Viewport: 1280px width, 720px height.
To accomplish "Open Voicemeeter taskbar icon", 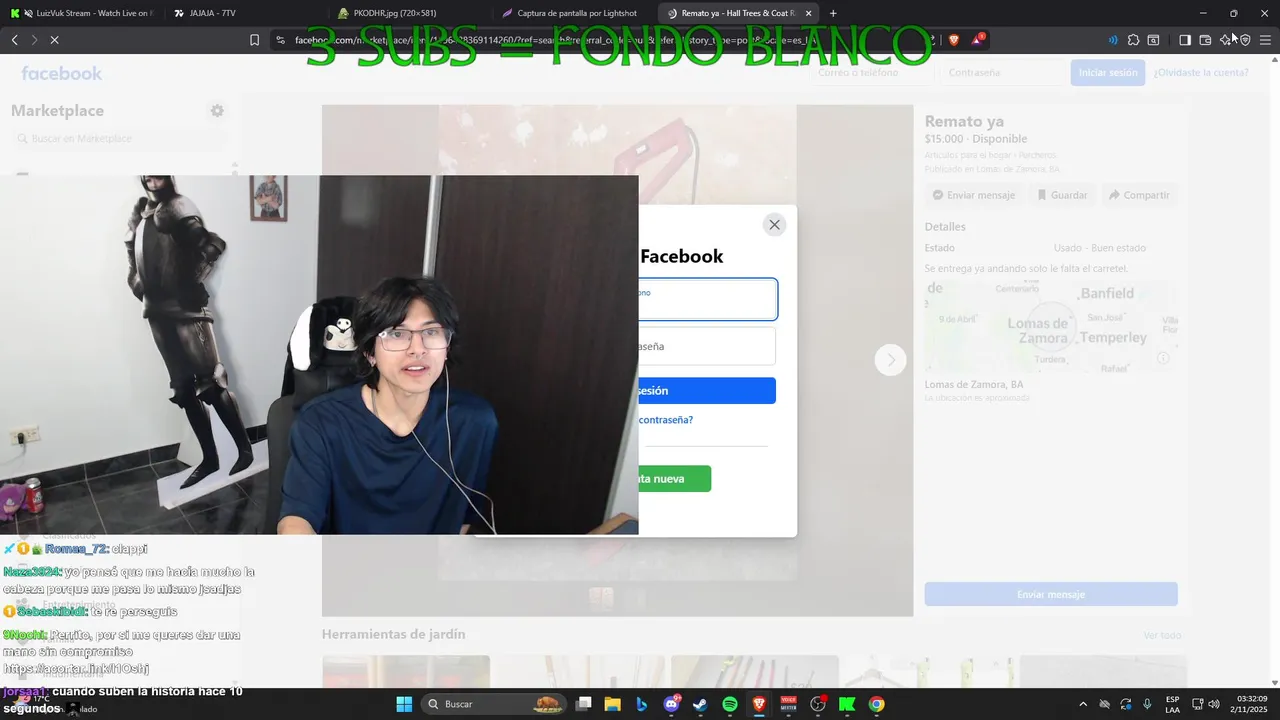I will (x=788, y=704).
